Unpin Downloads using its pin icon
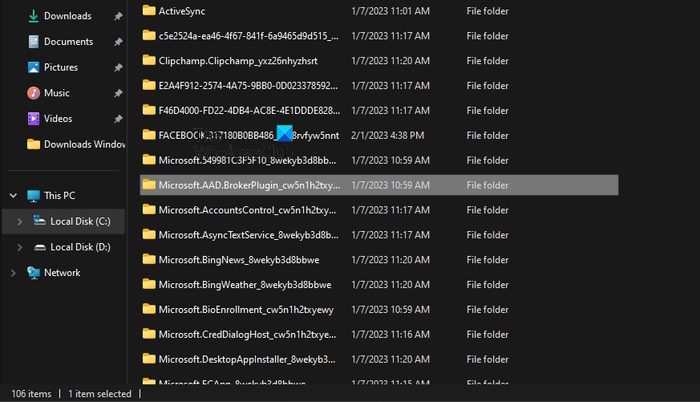Screen dimensions: 700x402 [x=118, y=16]
